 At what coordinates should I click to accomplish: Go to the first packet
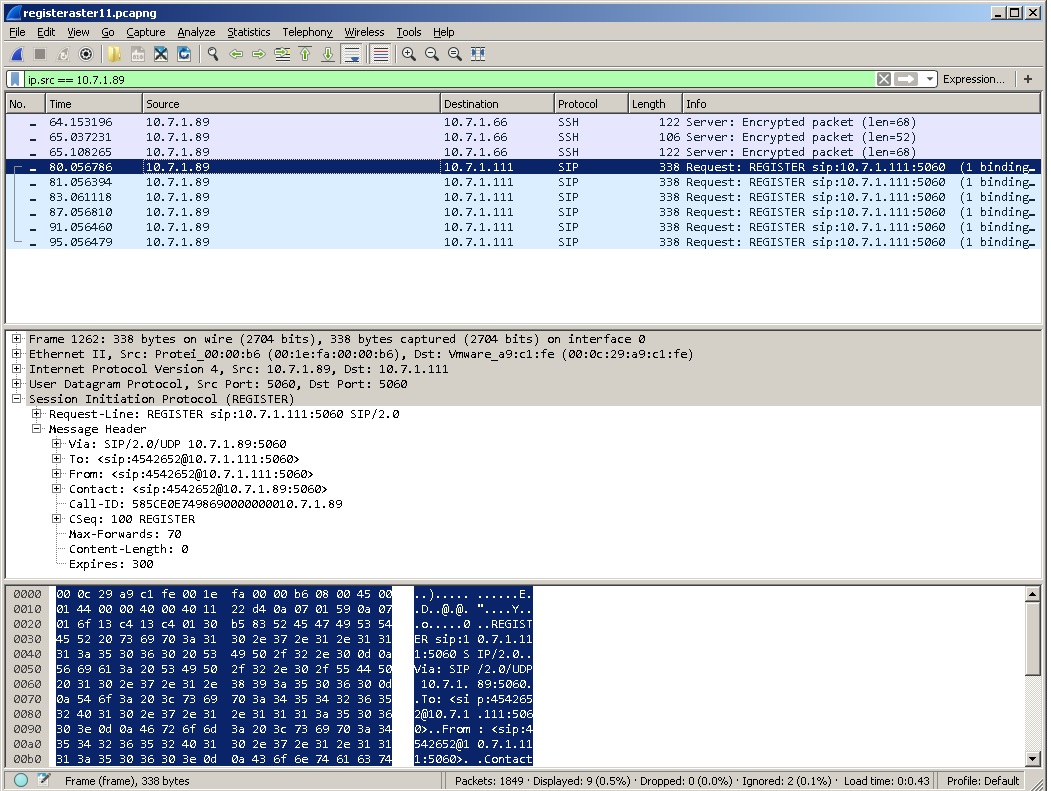(x=305, y=54)
